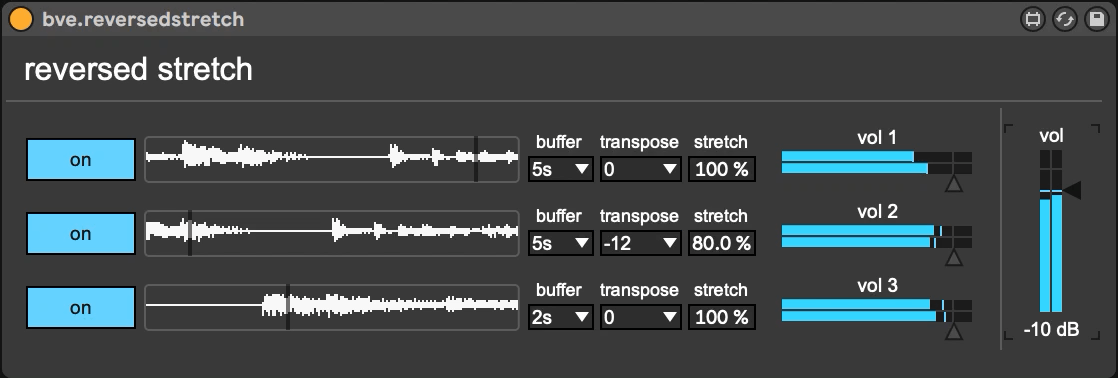Click the vol 1 triangle slider handle

953,184
